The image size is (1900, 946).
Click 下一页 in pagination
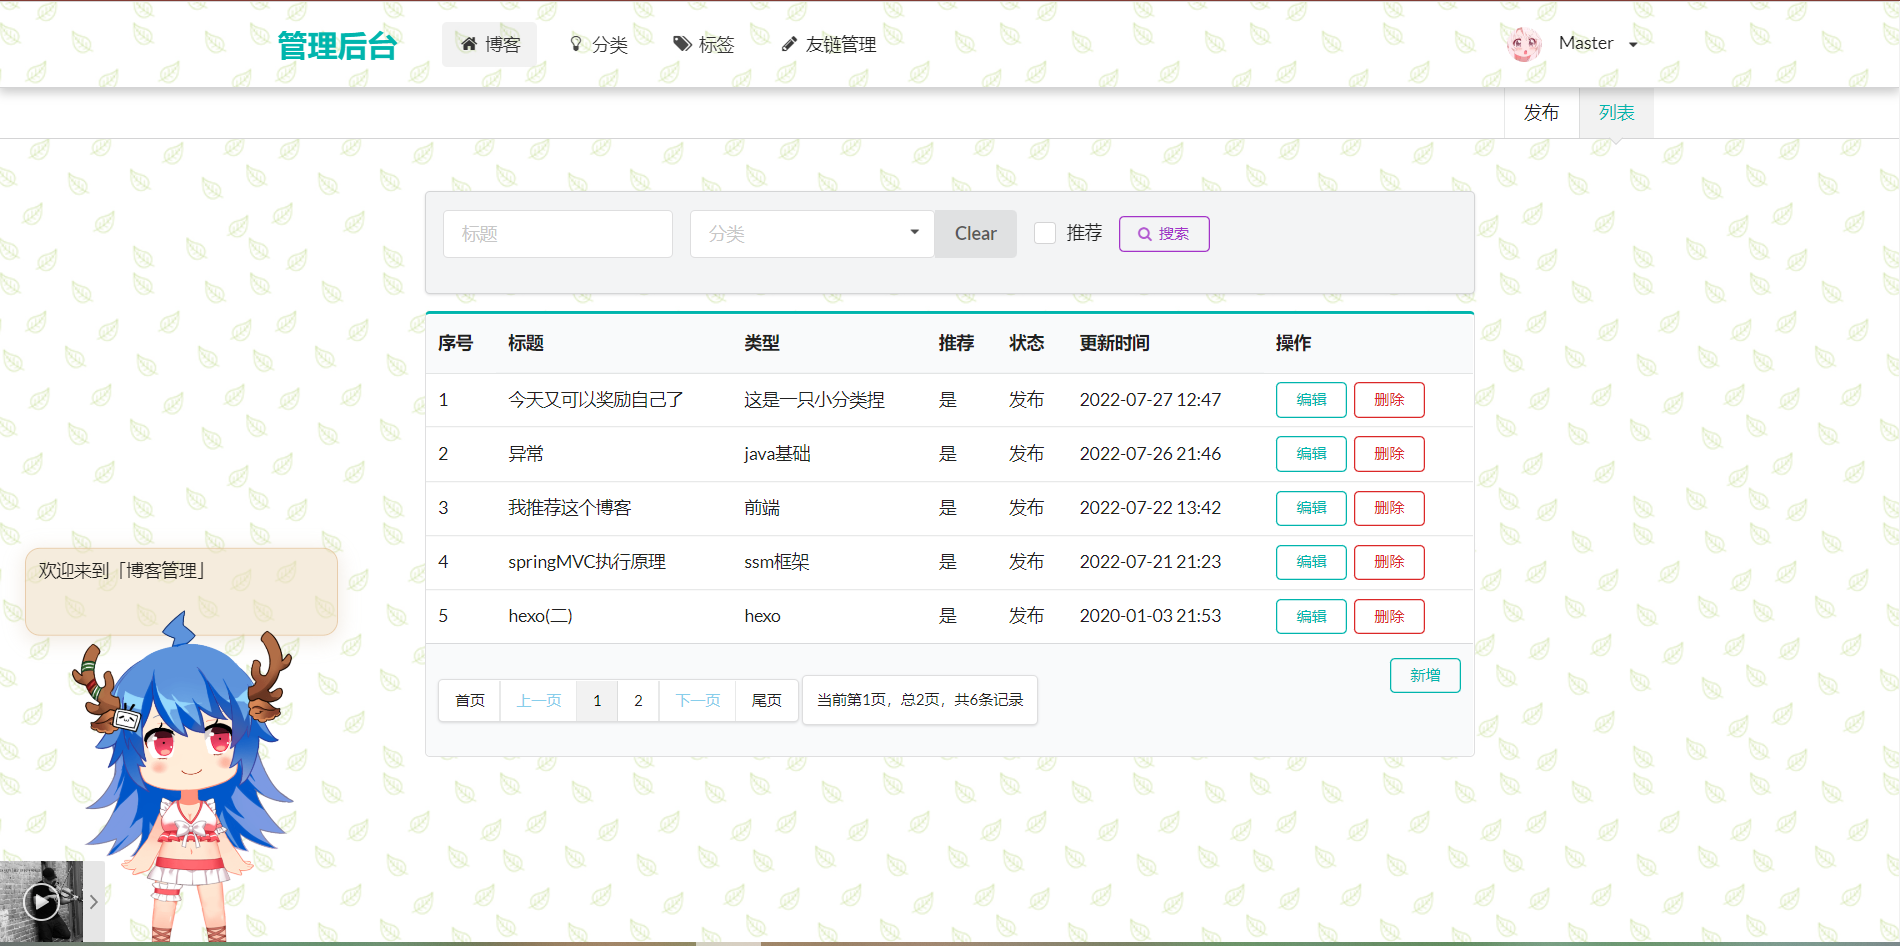click(698, 700)
